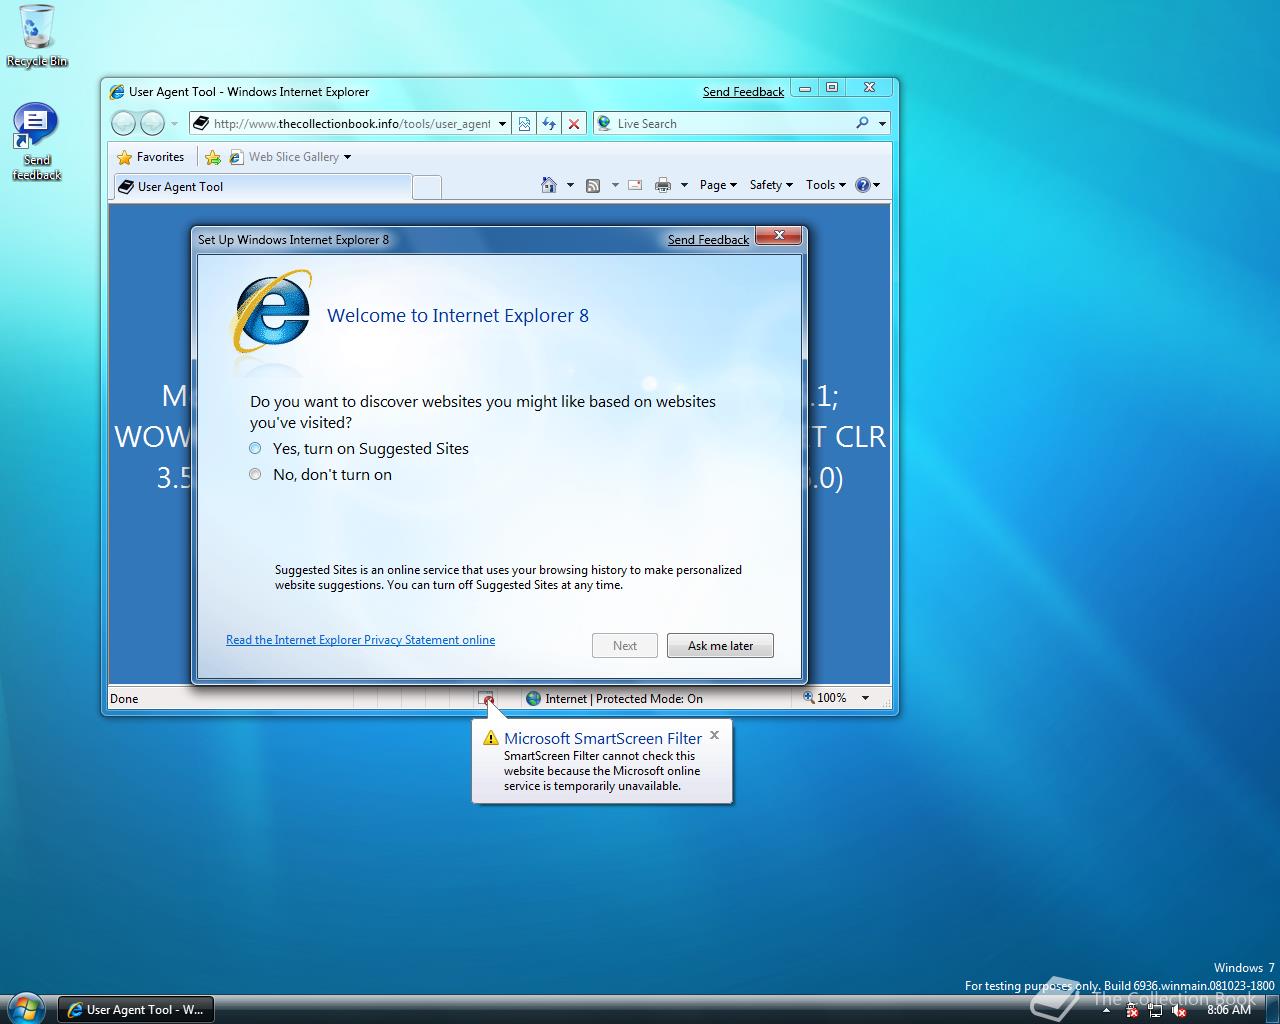Click the Stop loading red X icon
The image size is (1280, 1024).
coord(574,124)
